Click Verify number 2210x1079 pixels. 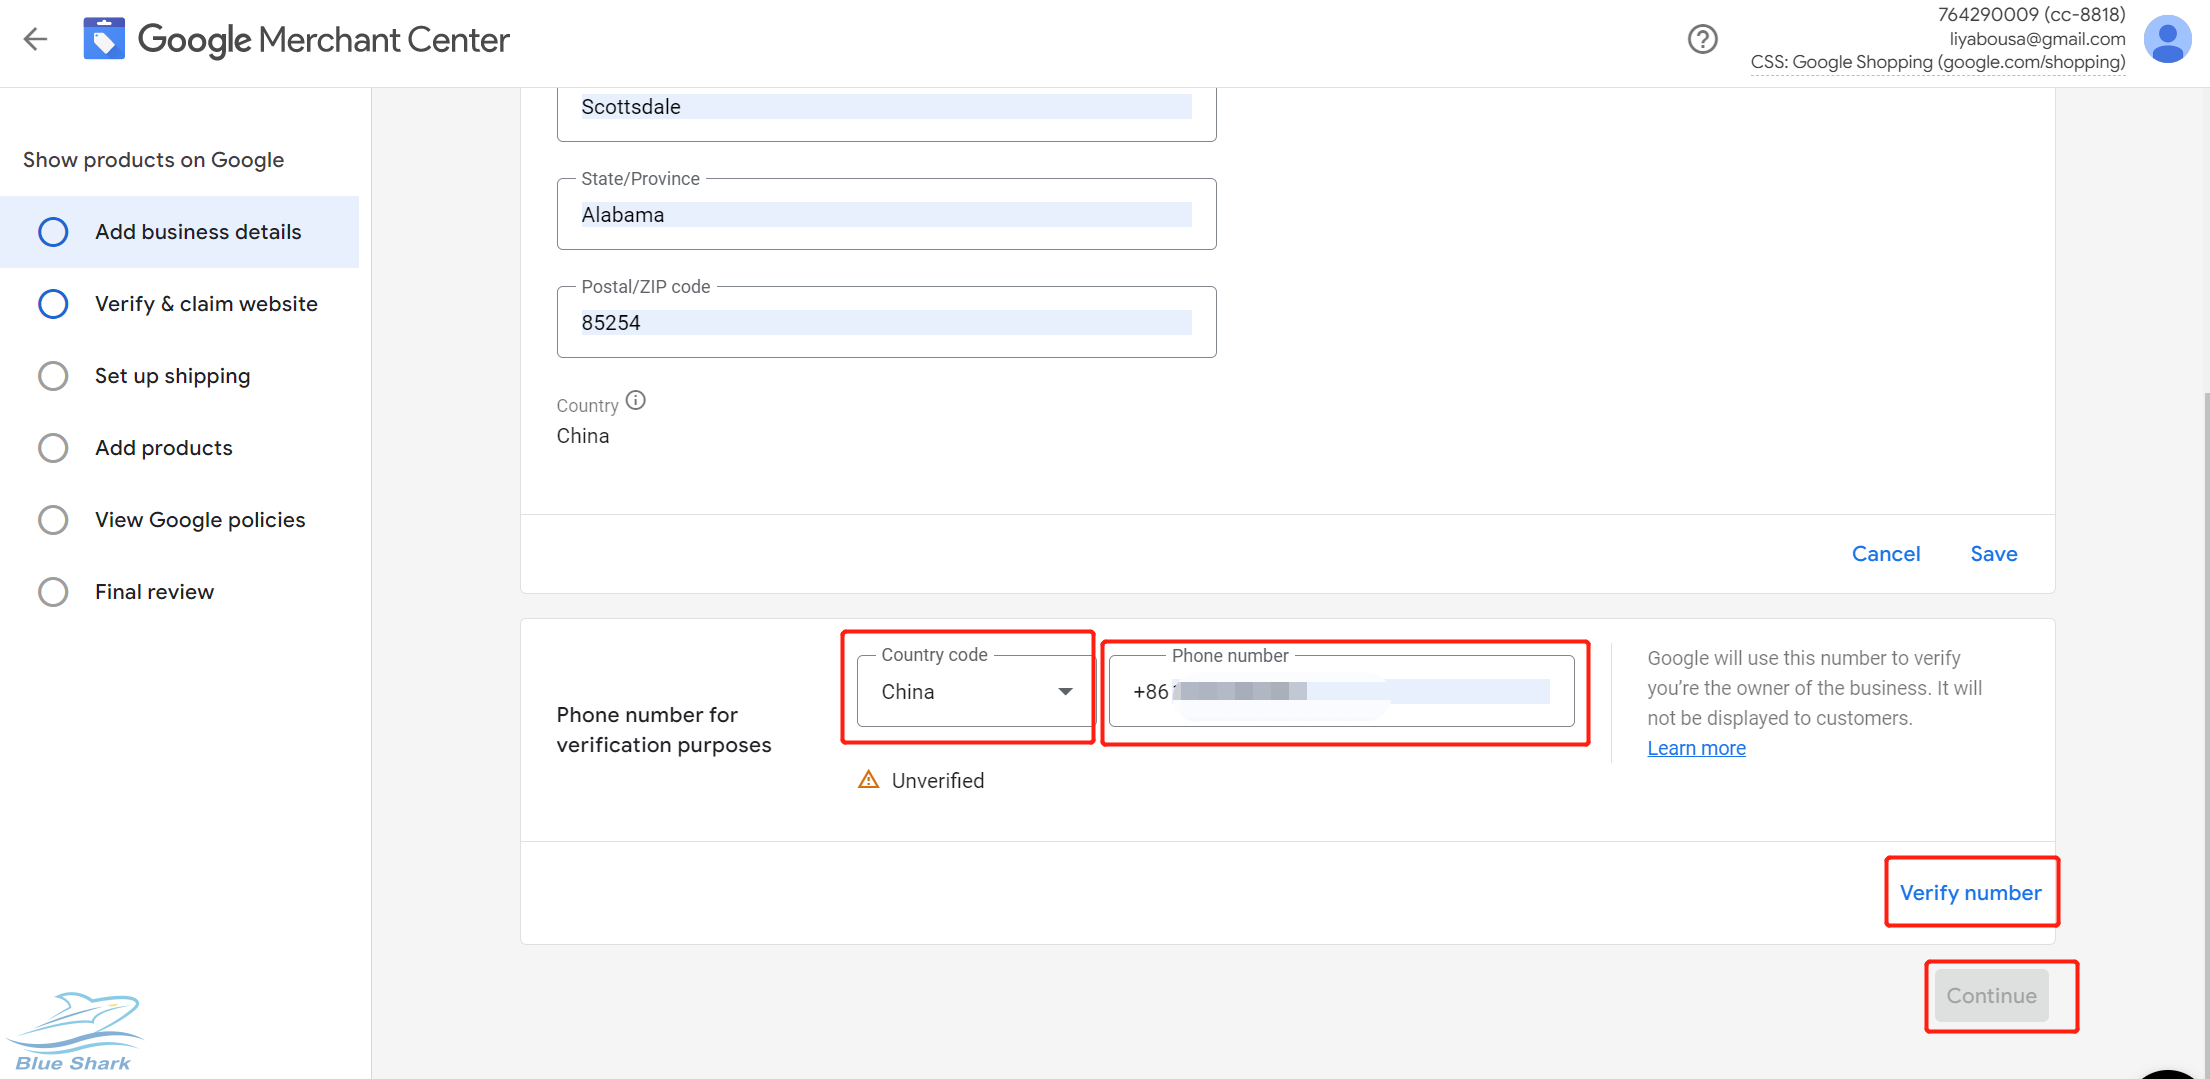pos(1971,893)
